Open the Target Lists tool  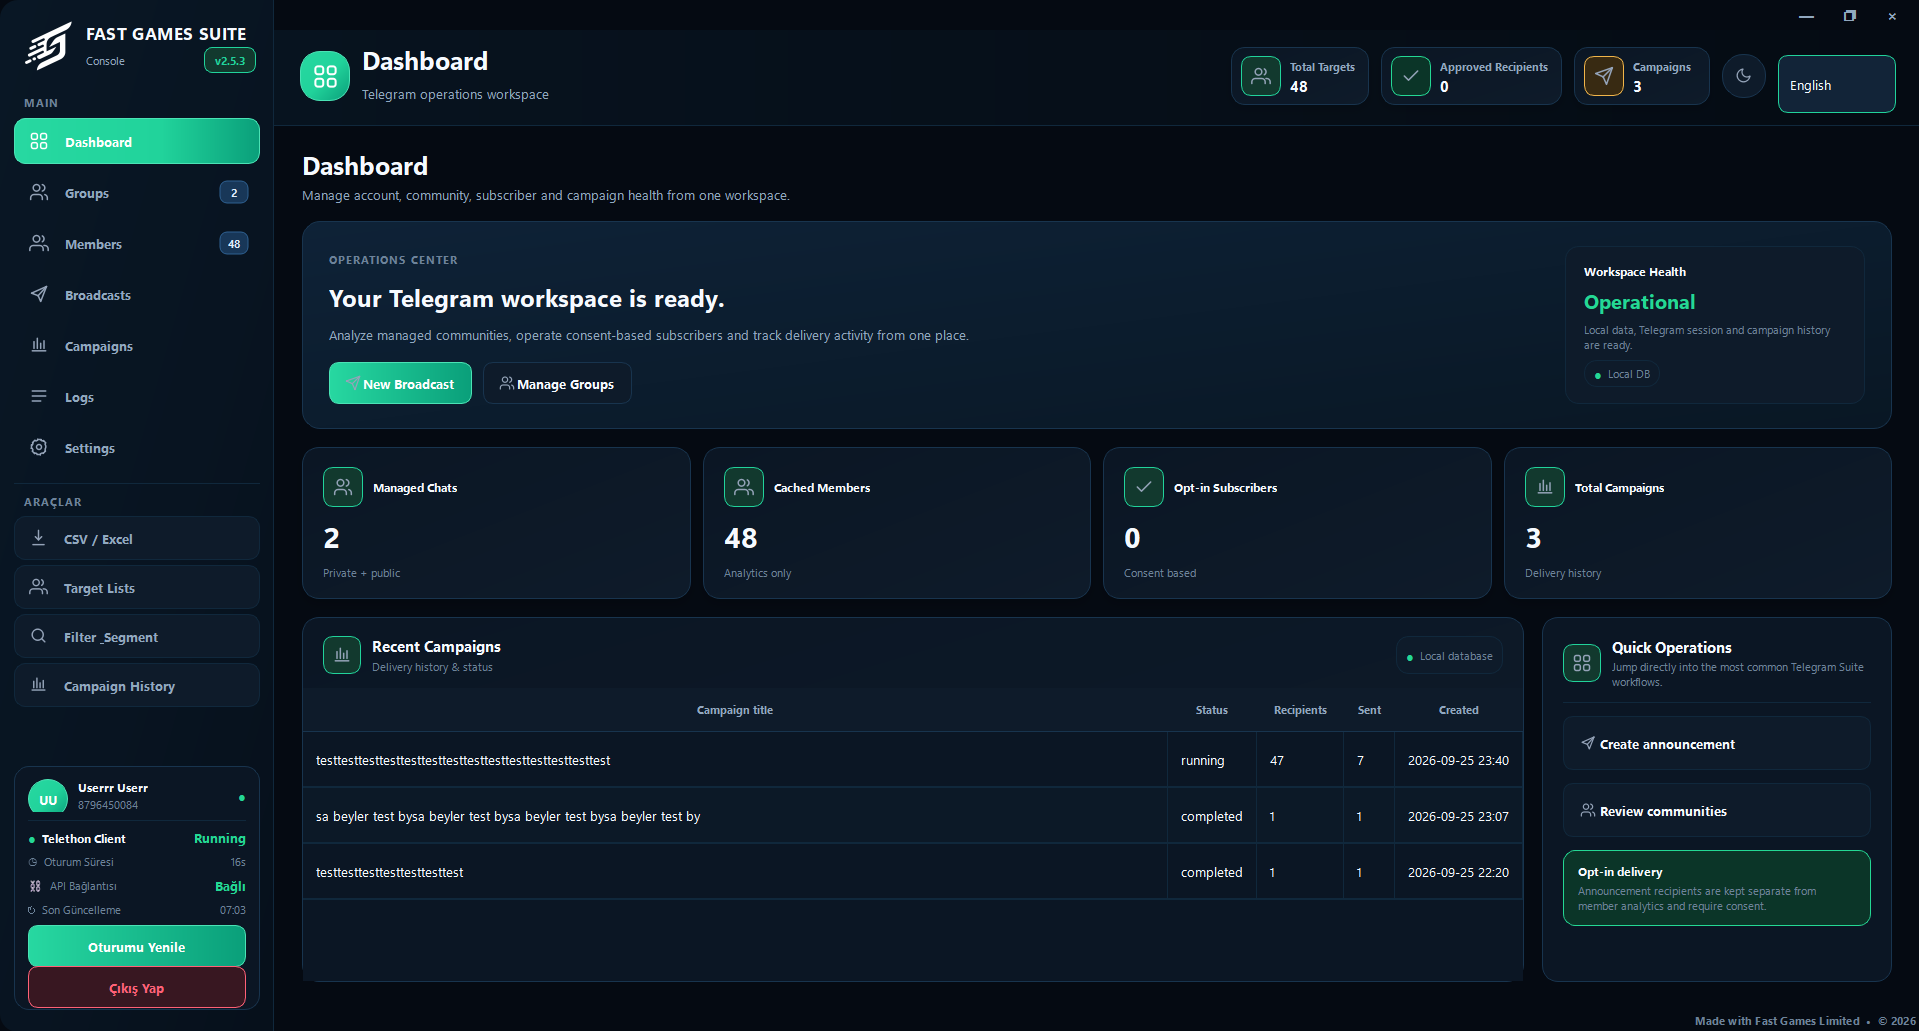[x=137, y=587]
